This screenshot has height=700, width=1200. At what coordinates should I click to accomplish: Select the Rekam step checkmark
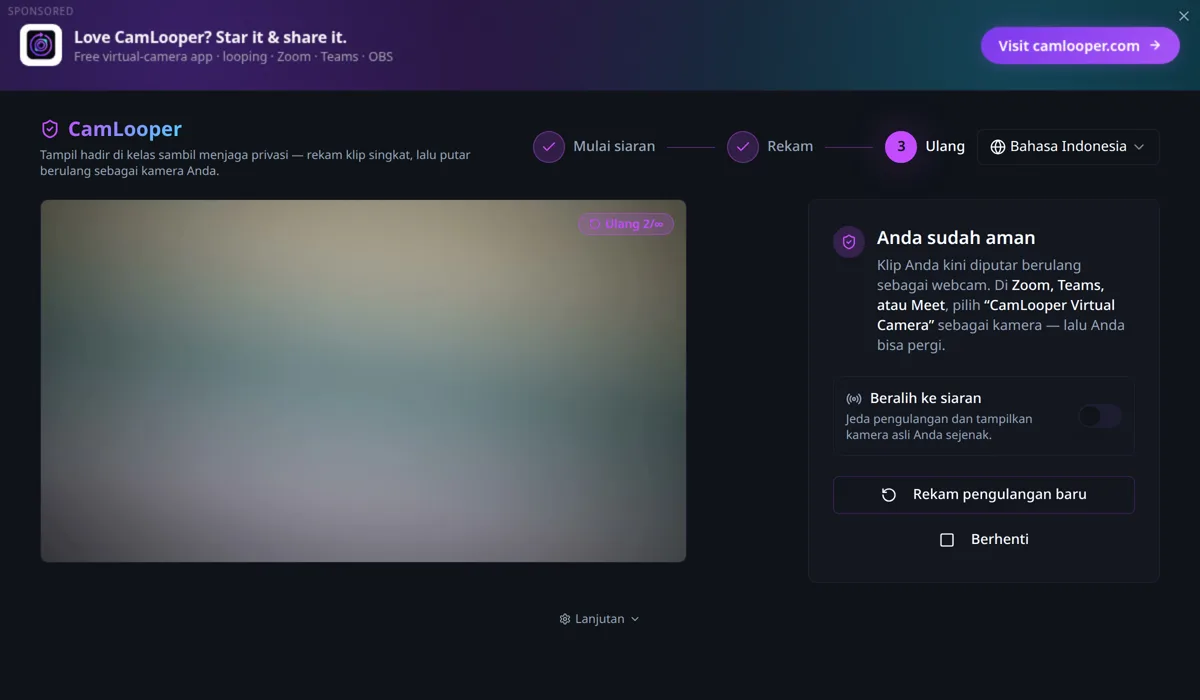742,146
